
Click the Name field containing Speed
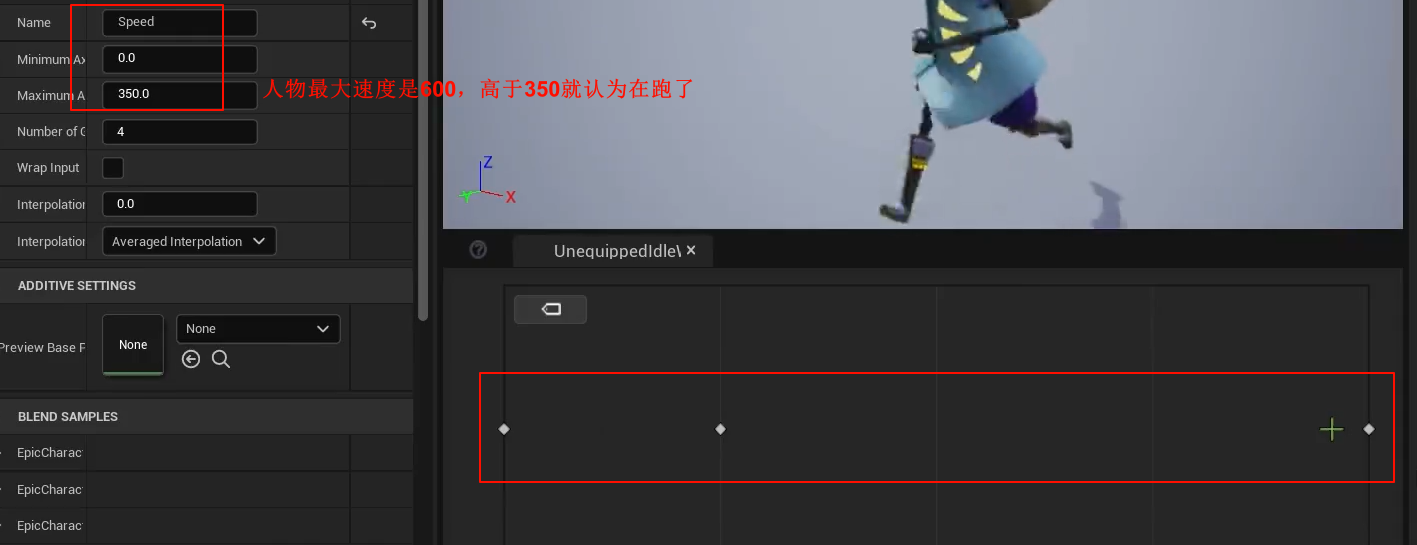(180, 22)
